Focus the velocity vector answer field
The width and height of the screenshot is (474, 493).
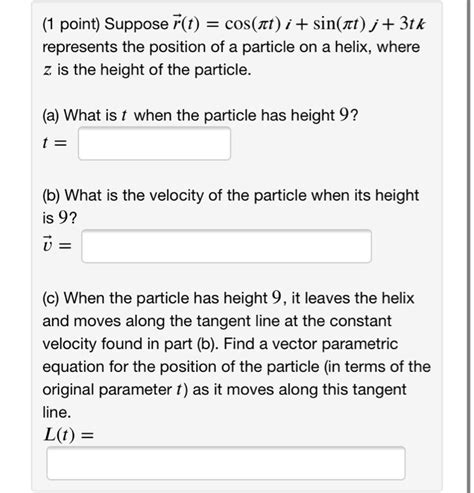tap(227, 246)
